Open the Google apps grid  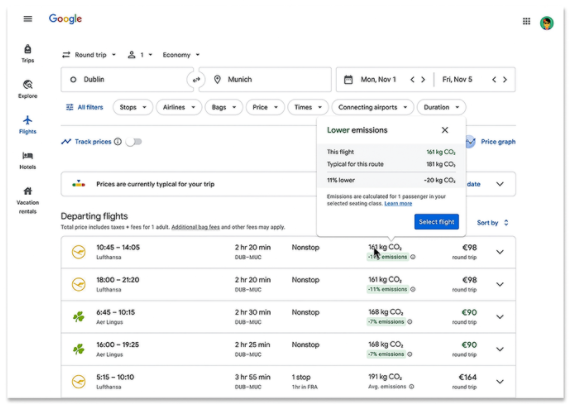526,21
